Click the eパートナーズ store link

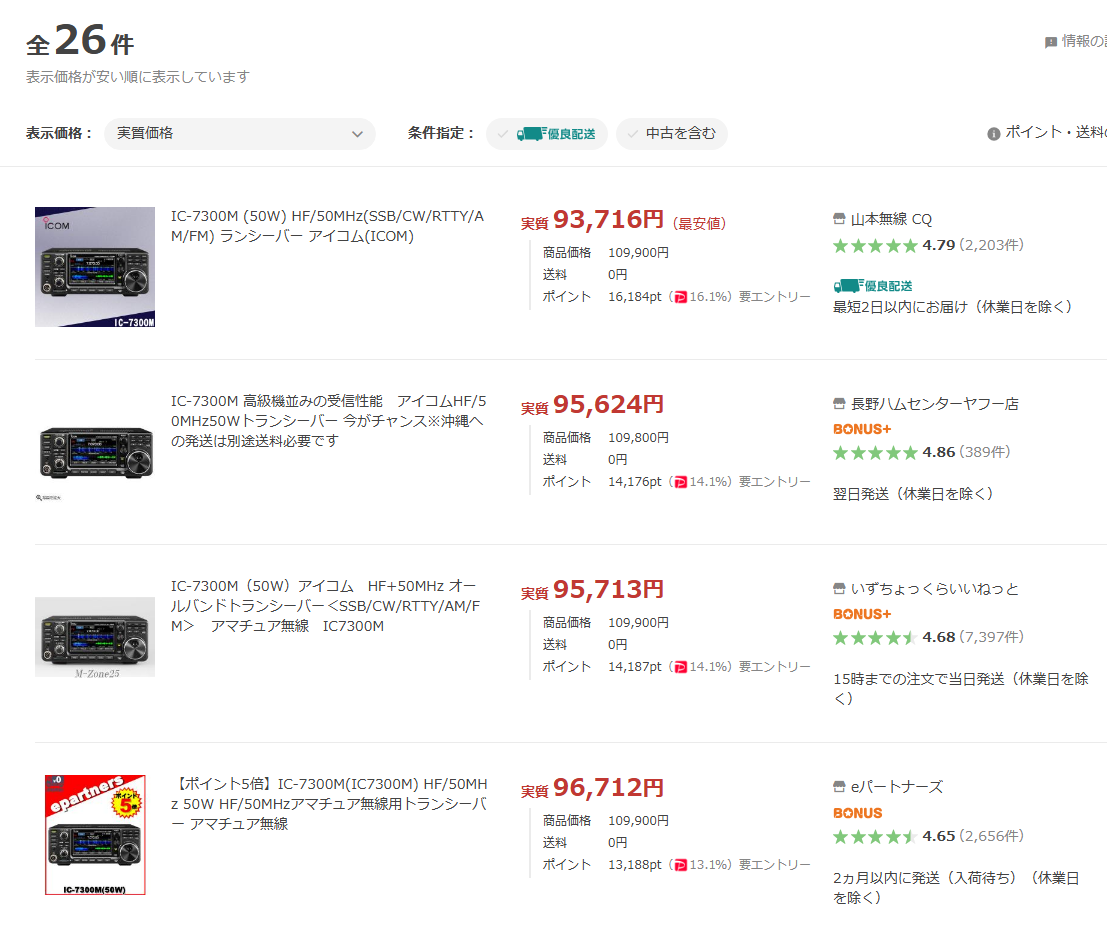pos(897,787)
